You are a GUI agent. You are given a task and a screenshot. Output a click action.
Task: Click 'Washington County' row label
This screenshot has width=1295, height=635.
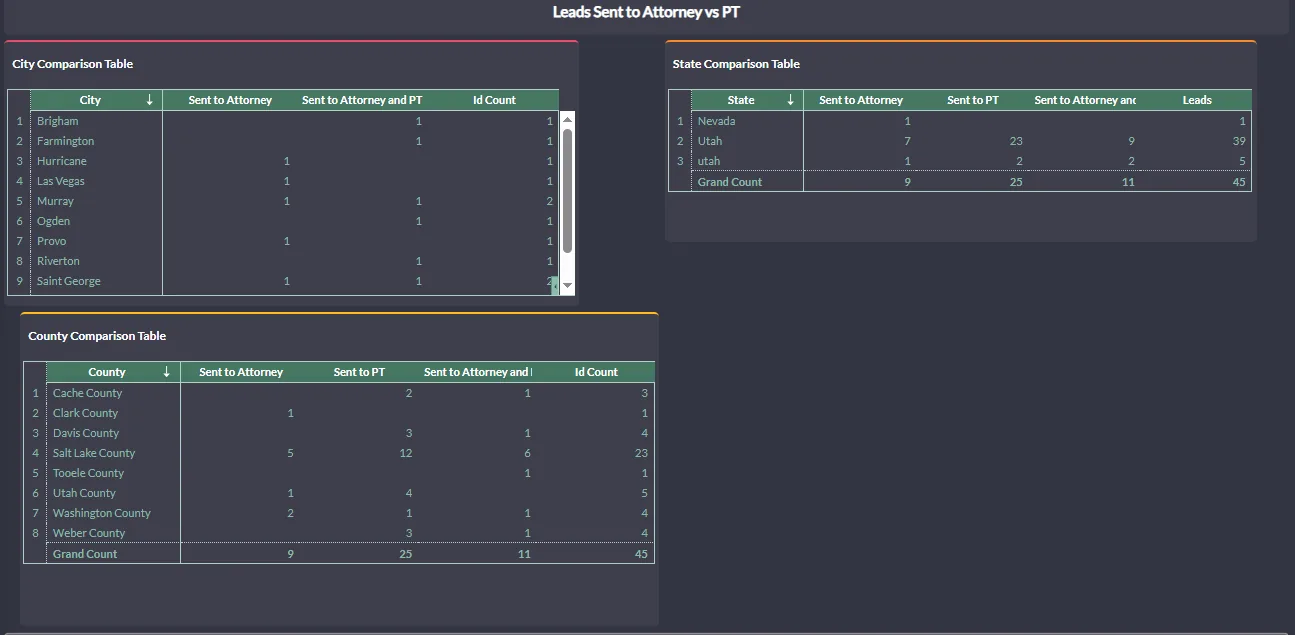pos(102,513)
